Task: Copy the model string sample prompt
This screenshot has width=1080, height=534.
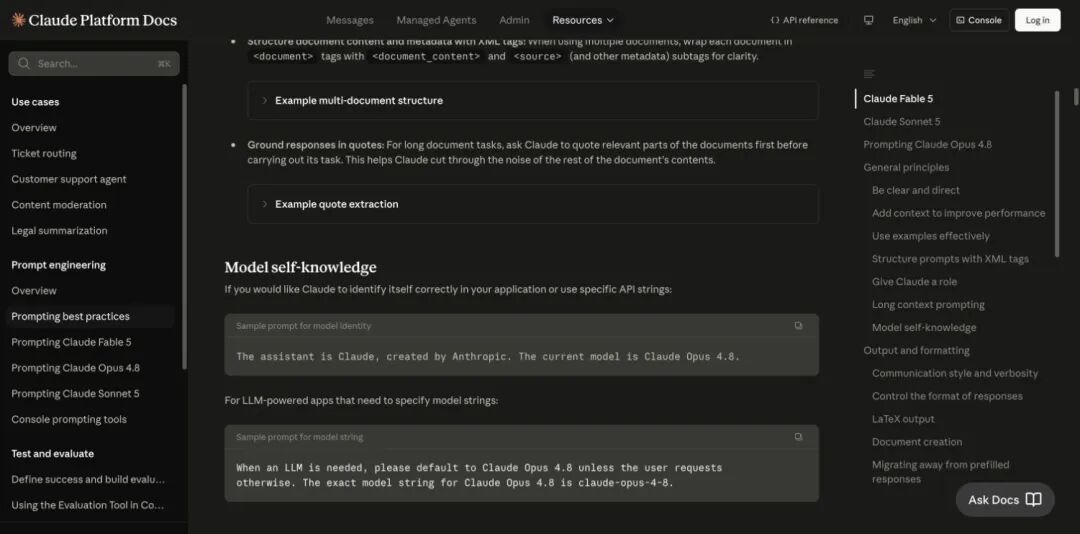Action: click(798, 437)
